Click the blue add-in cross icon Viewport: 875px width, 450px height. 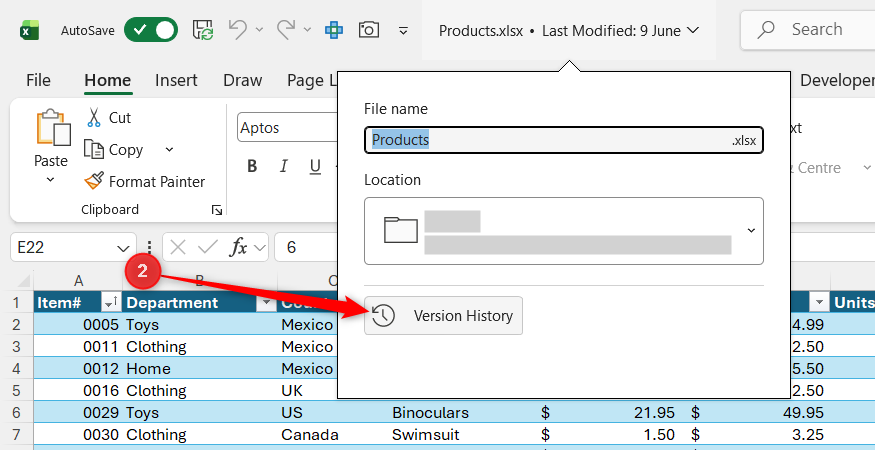click(x=334, y=30)
